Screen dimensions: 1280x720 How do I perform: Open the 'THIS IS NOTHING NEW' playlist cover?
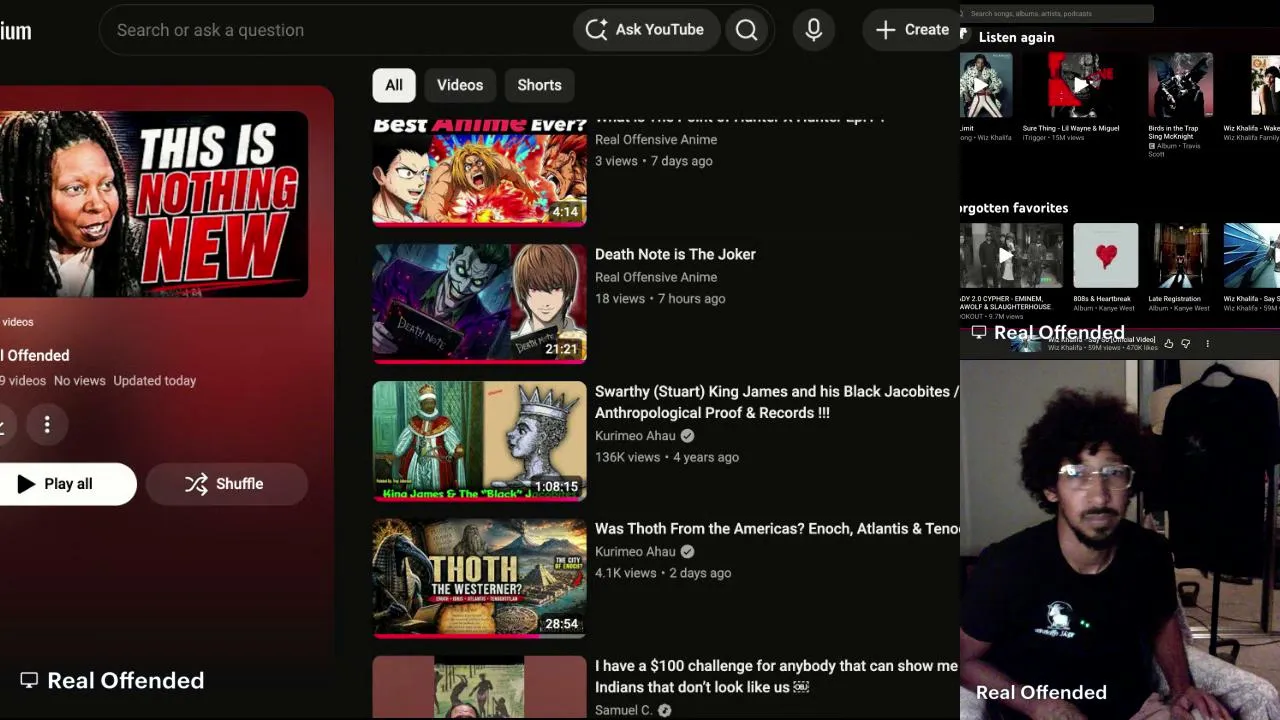pyautogui.click(x=154, y=204)
